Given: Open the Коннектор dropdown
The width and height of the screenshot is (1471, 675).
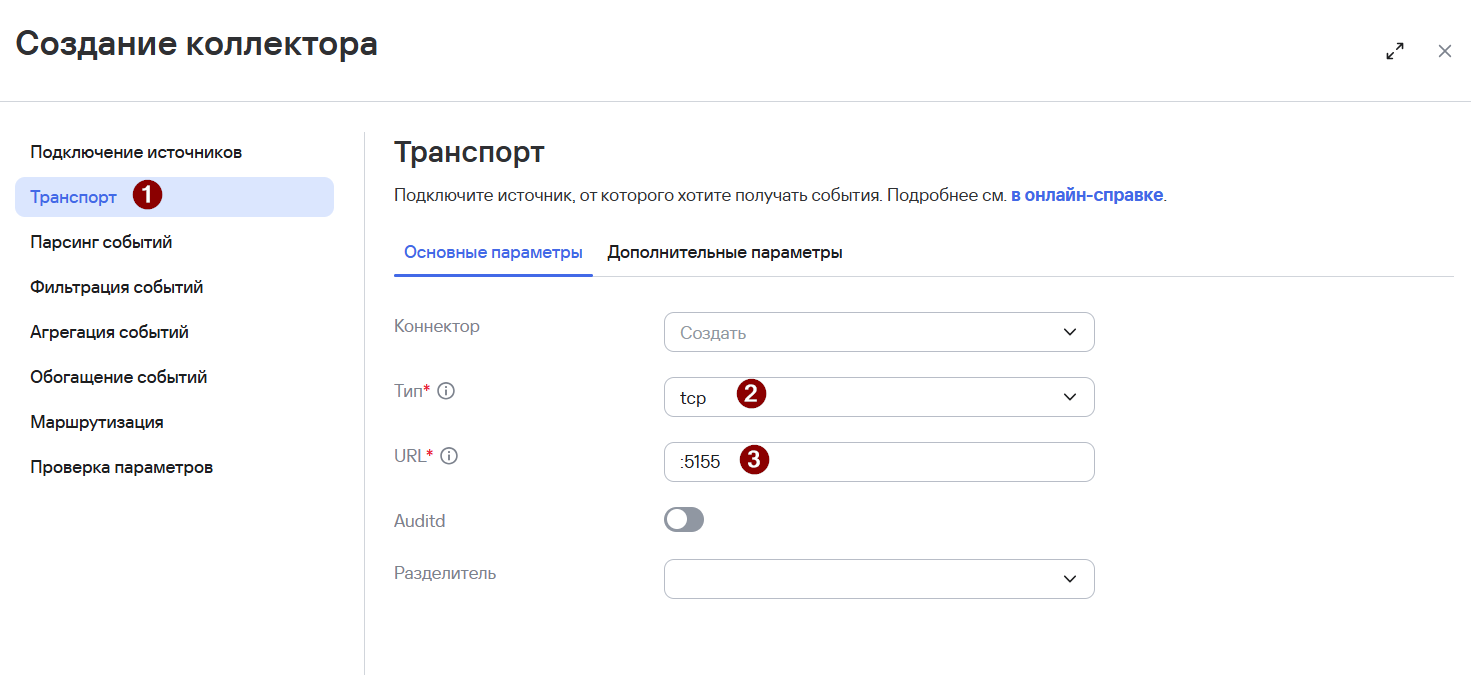Looking at the screenshot, I should click(878, 332).
